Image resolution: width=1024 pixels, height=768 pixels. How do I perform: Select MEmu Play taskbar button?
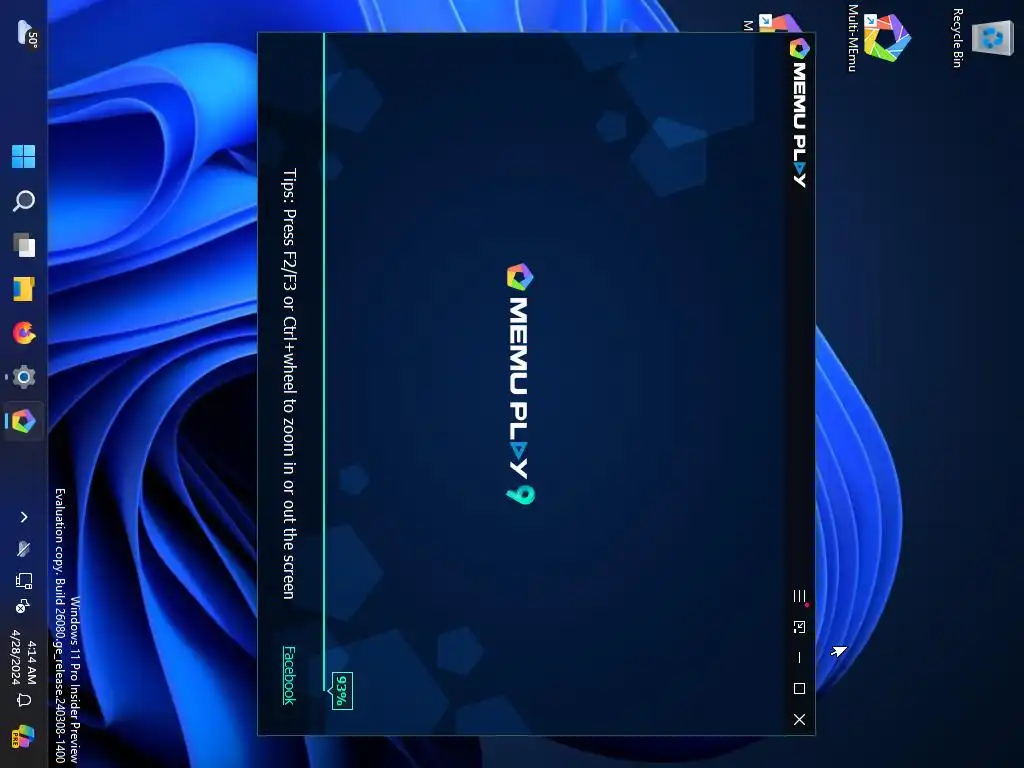pos(24,421)
